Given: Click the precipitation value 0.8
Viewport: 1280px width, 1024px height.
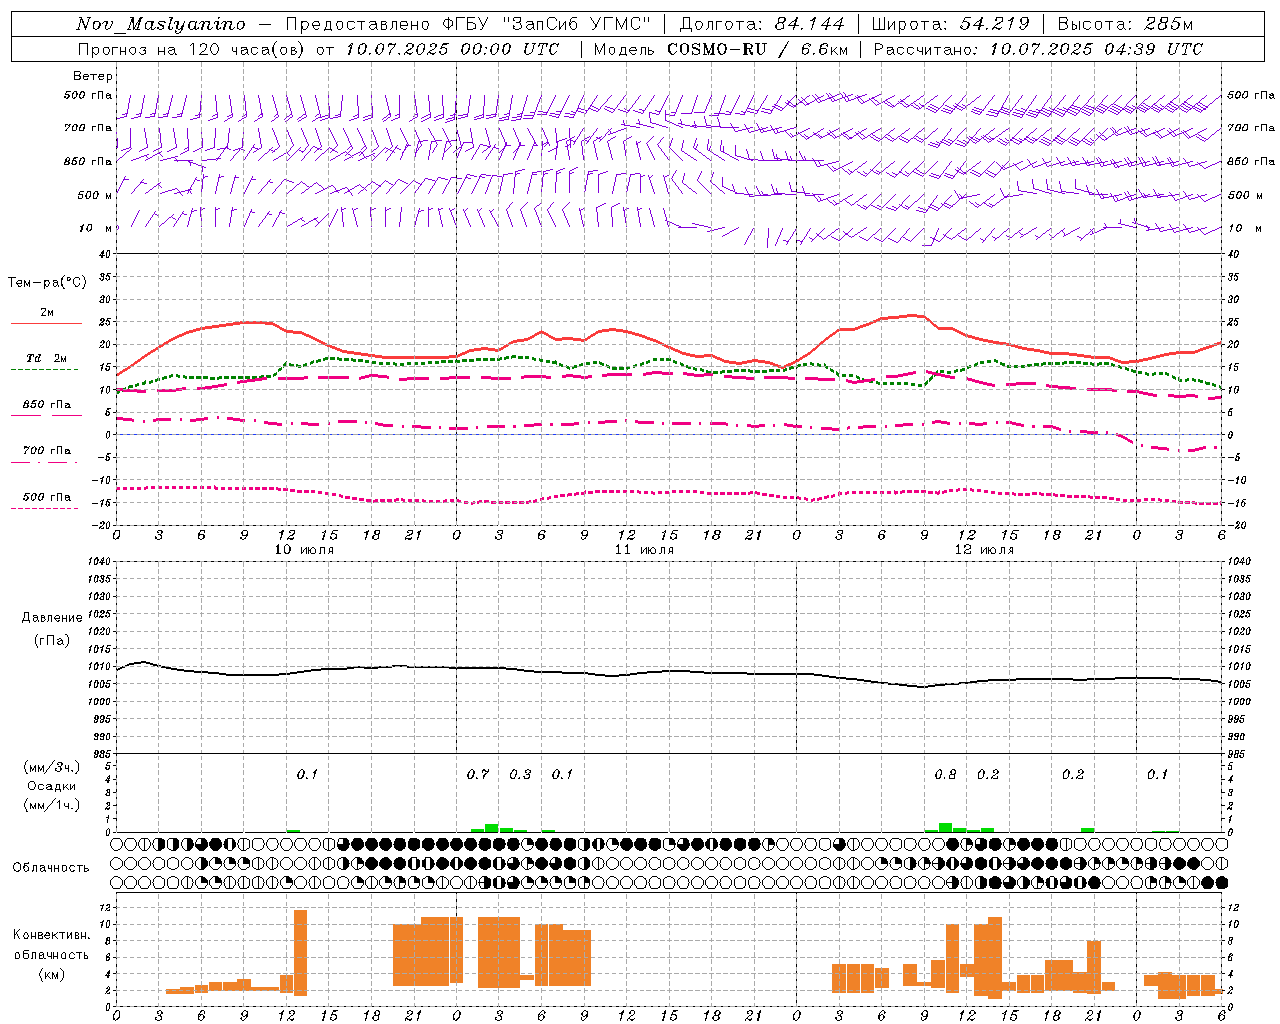Looking at the screenshot, I should [945, 774].
